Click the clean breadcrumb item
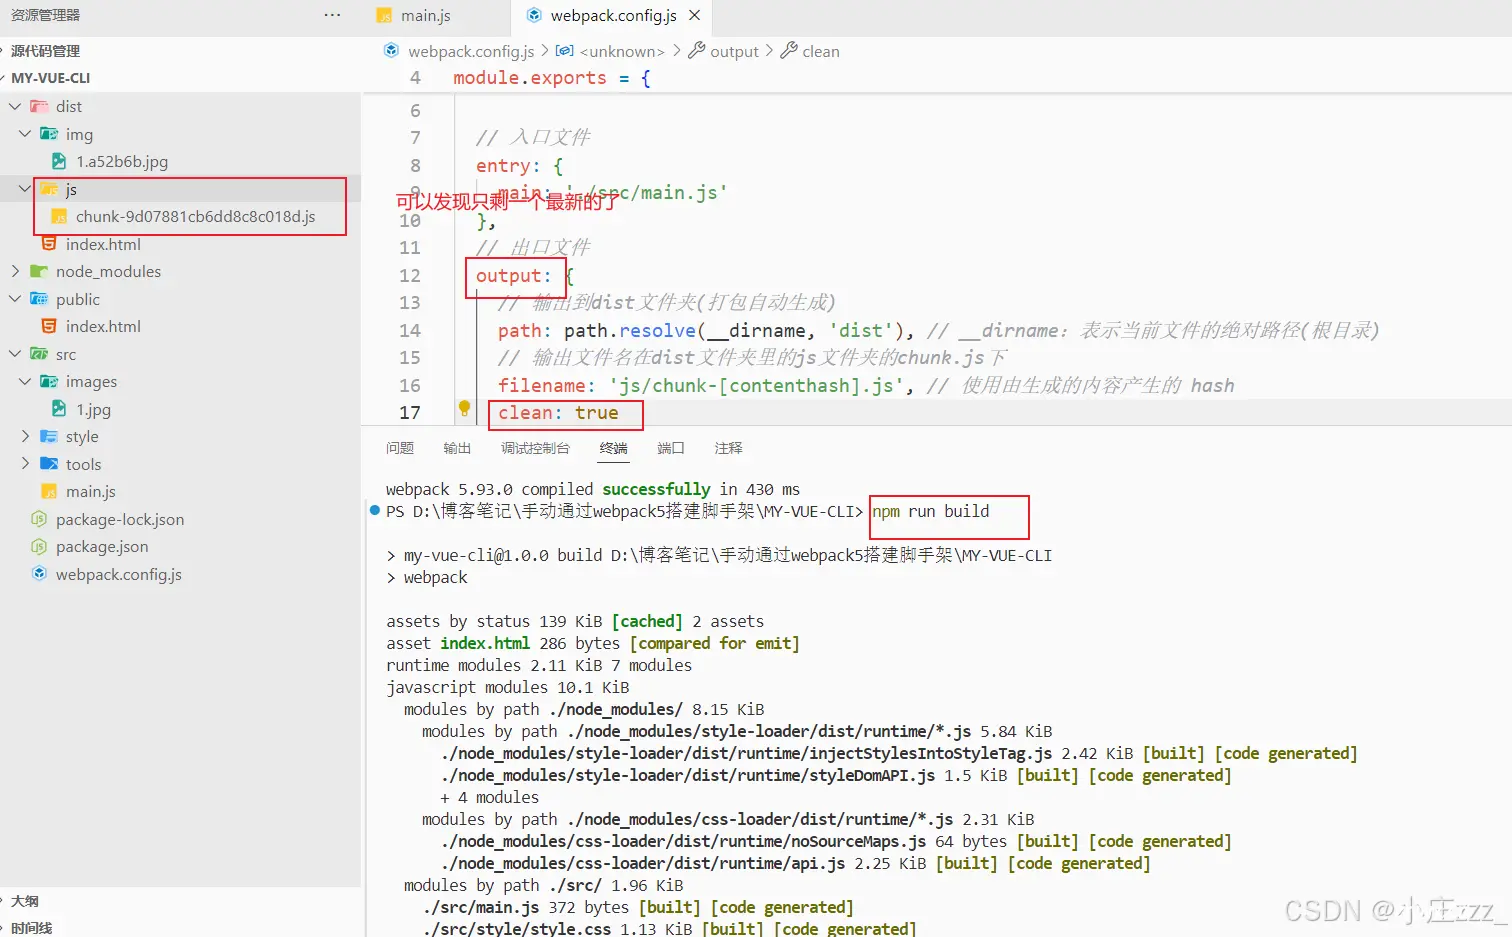This screenshot has height=937, width=1512. [x=821, y=51]
